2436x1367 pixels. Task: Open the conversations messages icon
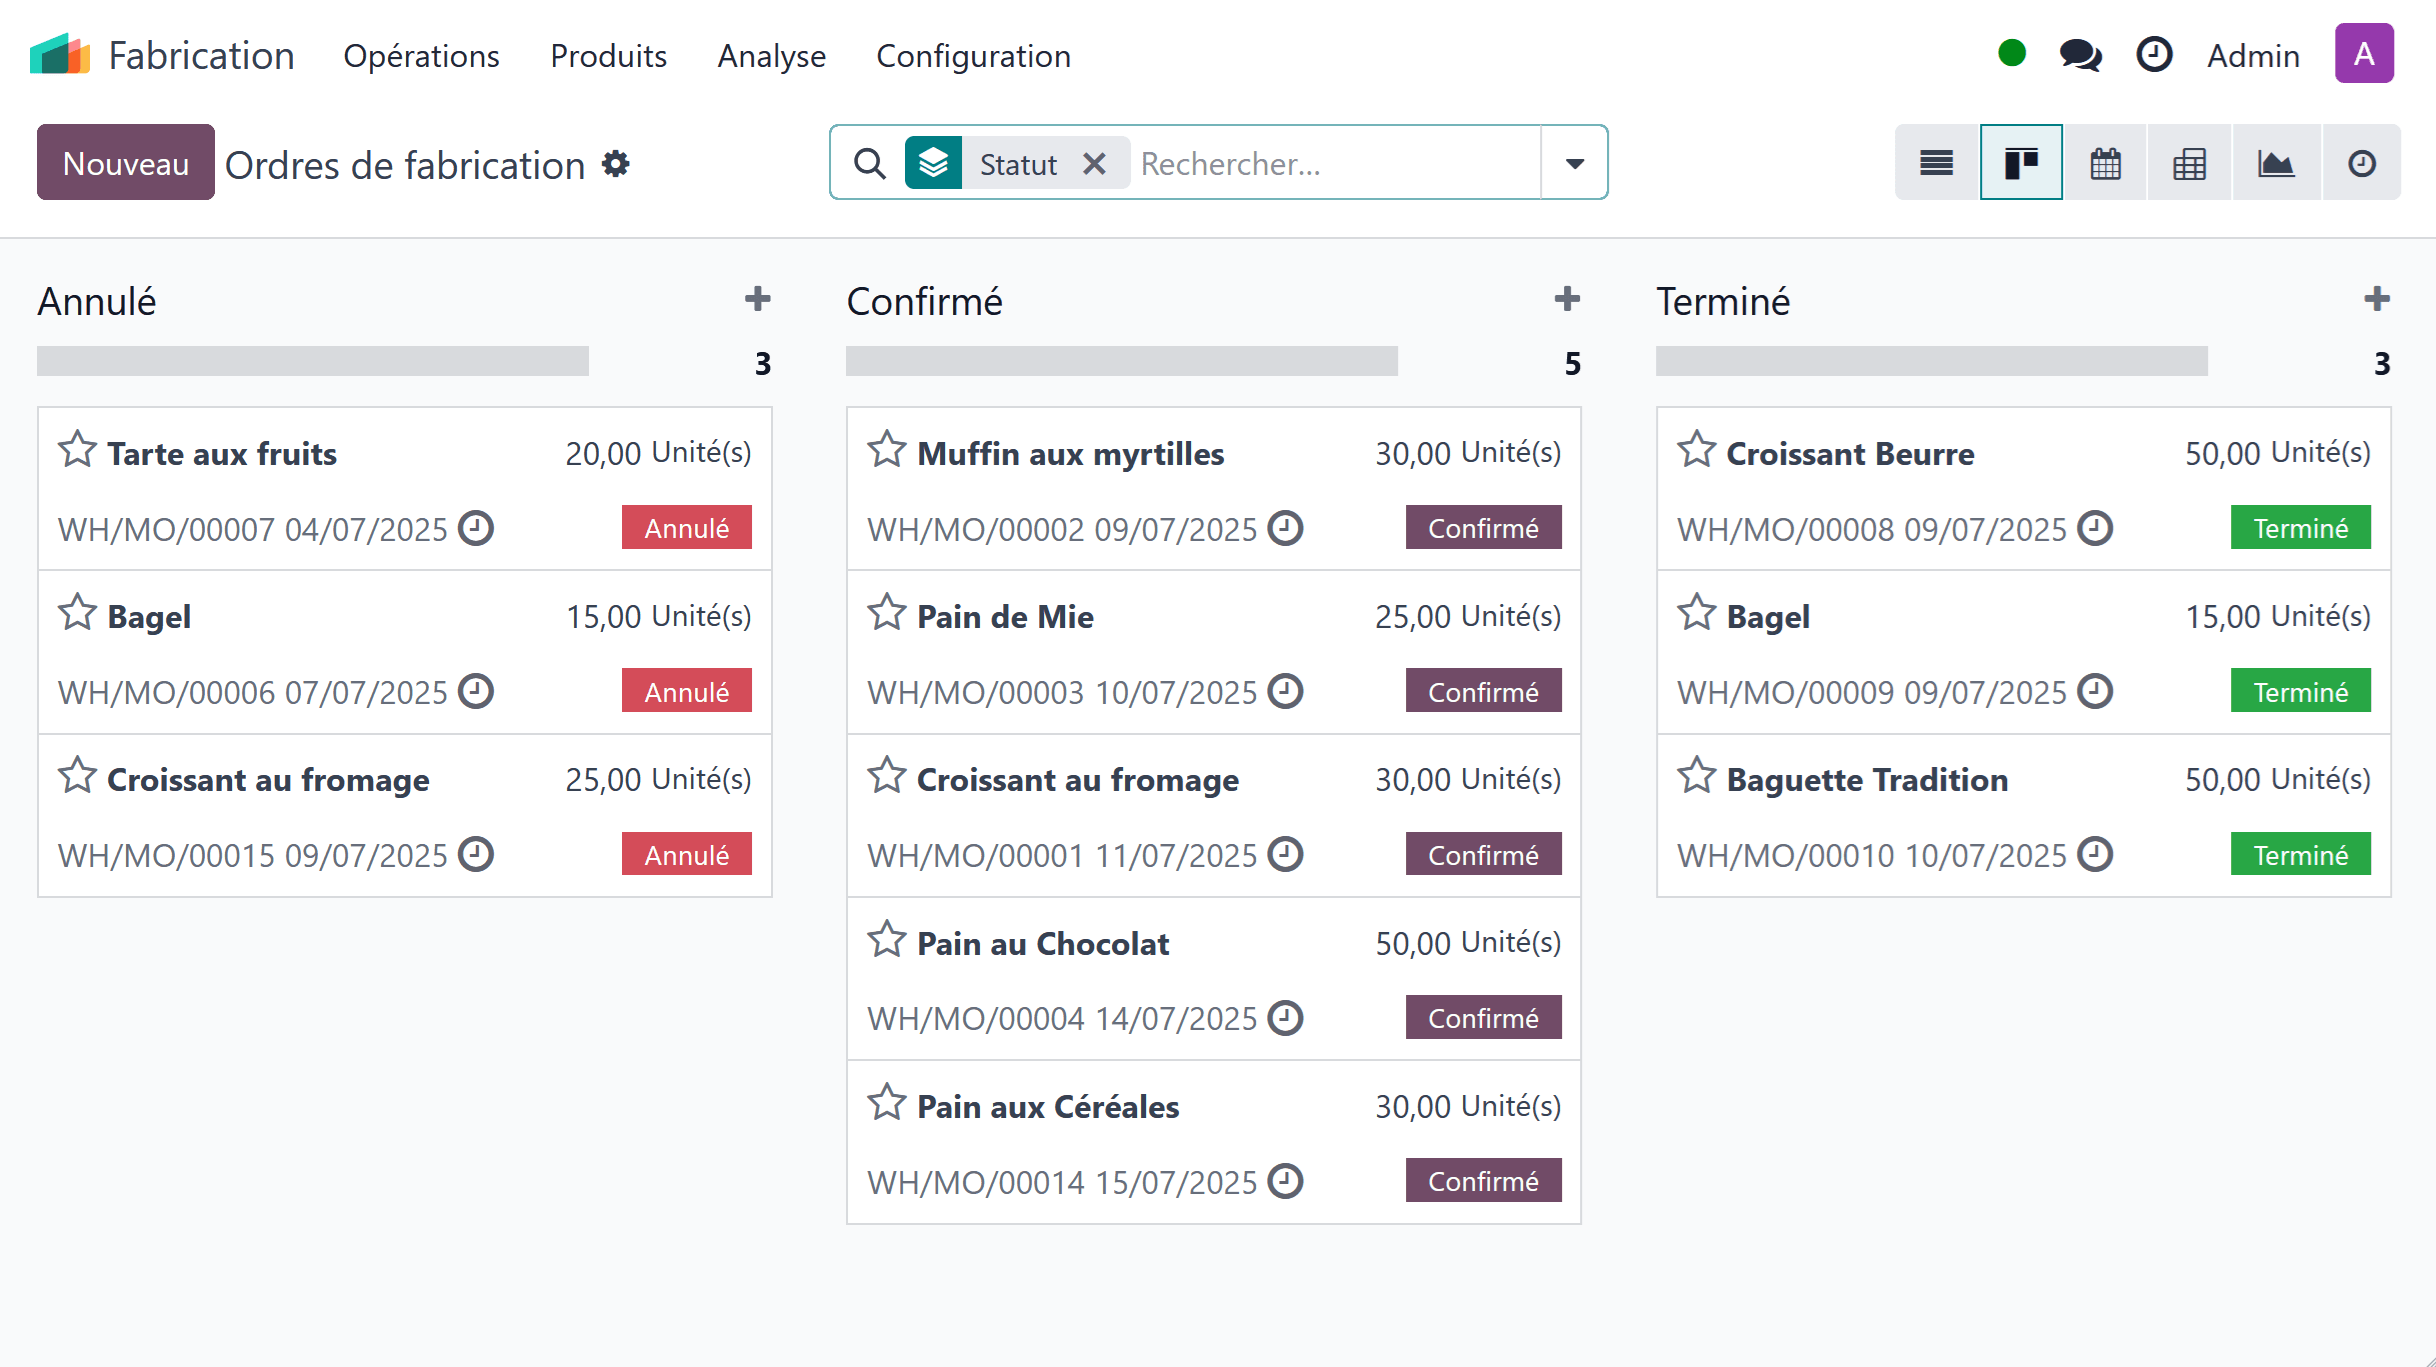coord(2080,55)
